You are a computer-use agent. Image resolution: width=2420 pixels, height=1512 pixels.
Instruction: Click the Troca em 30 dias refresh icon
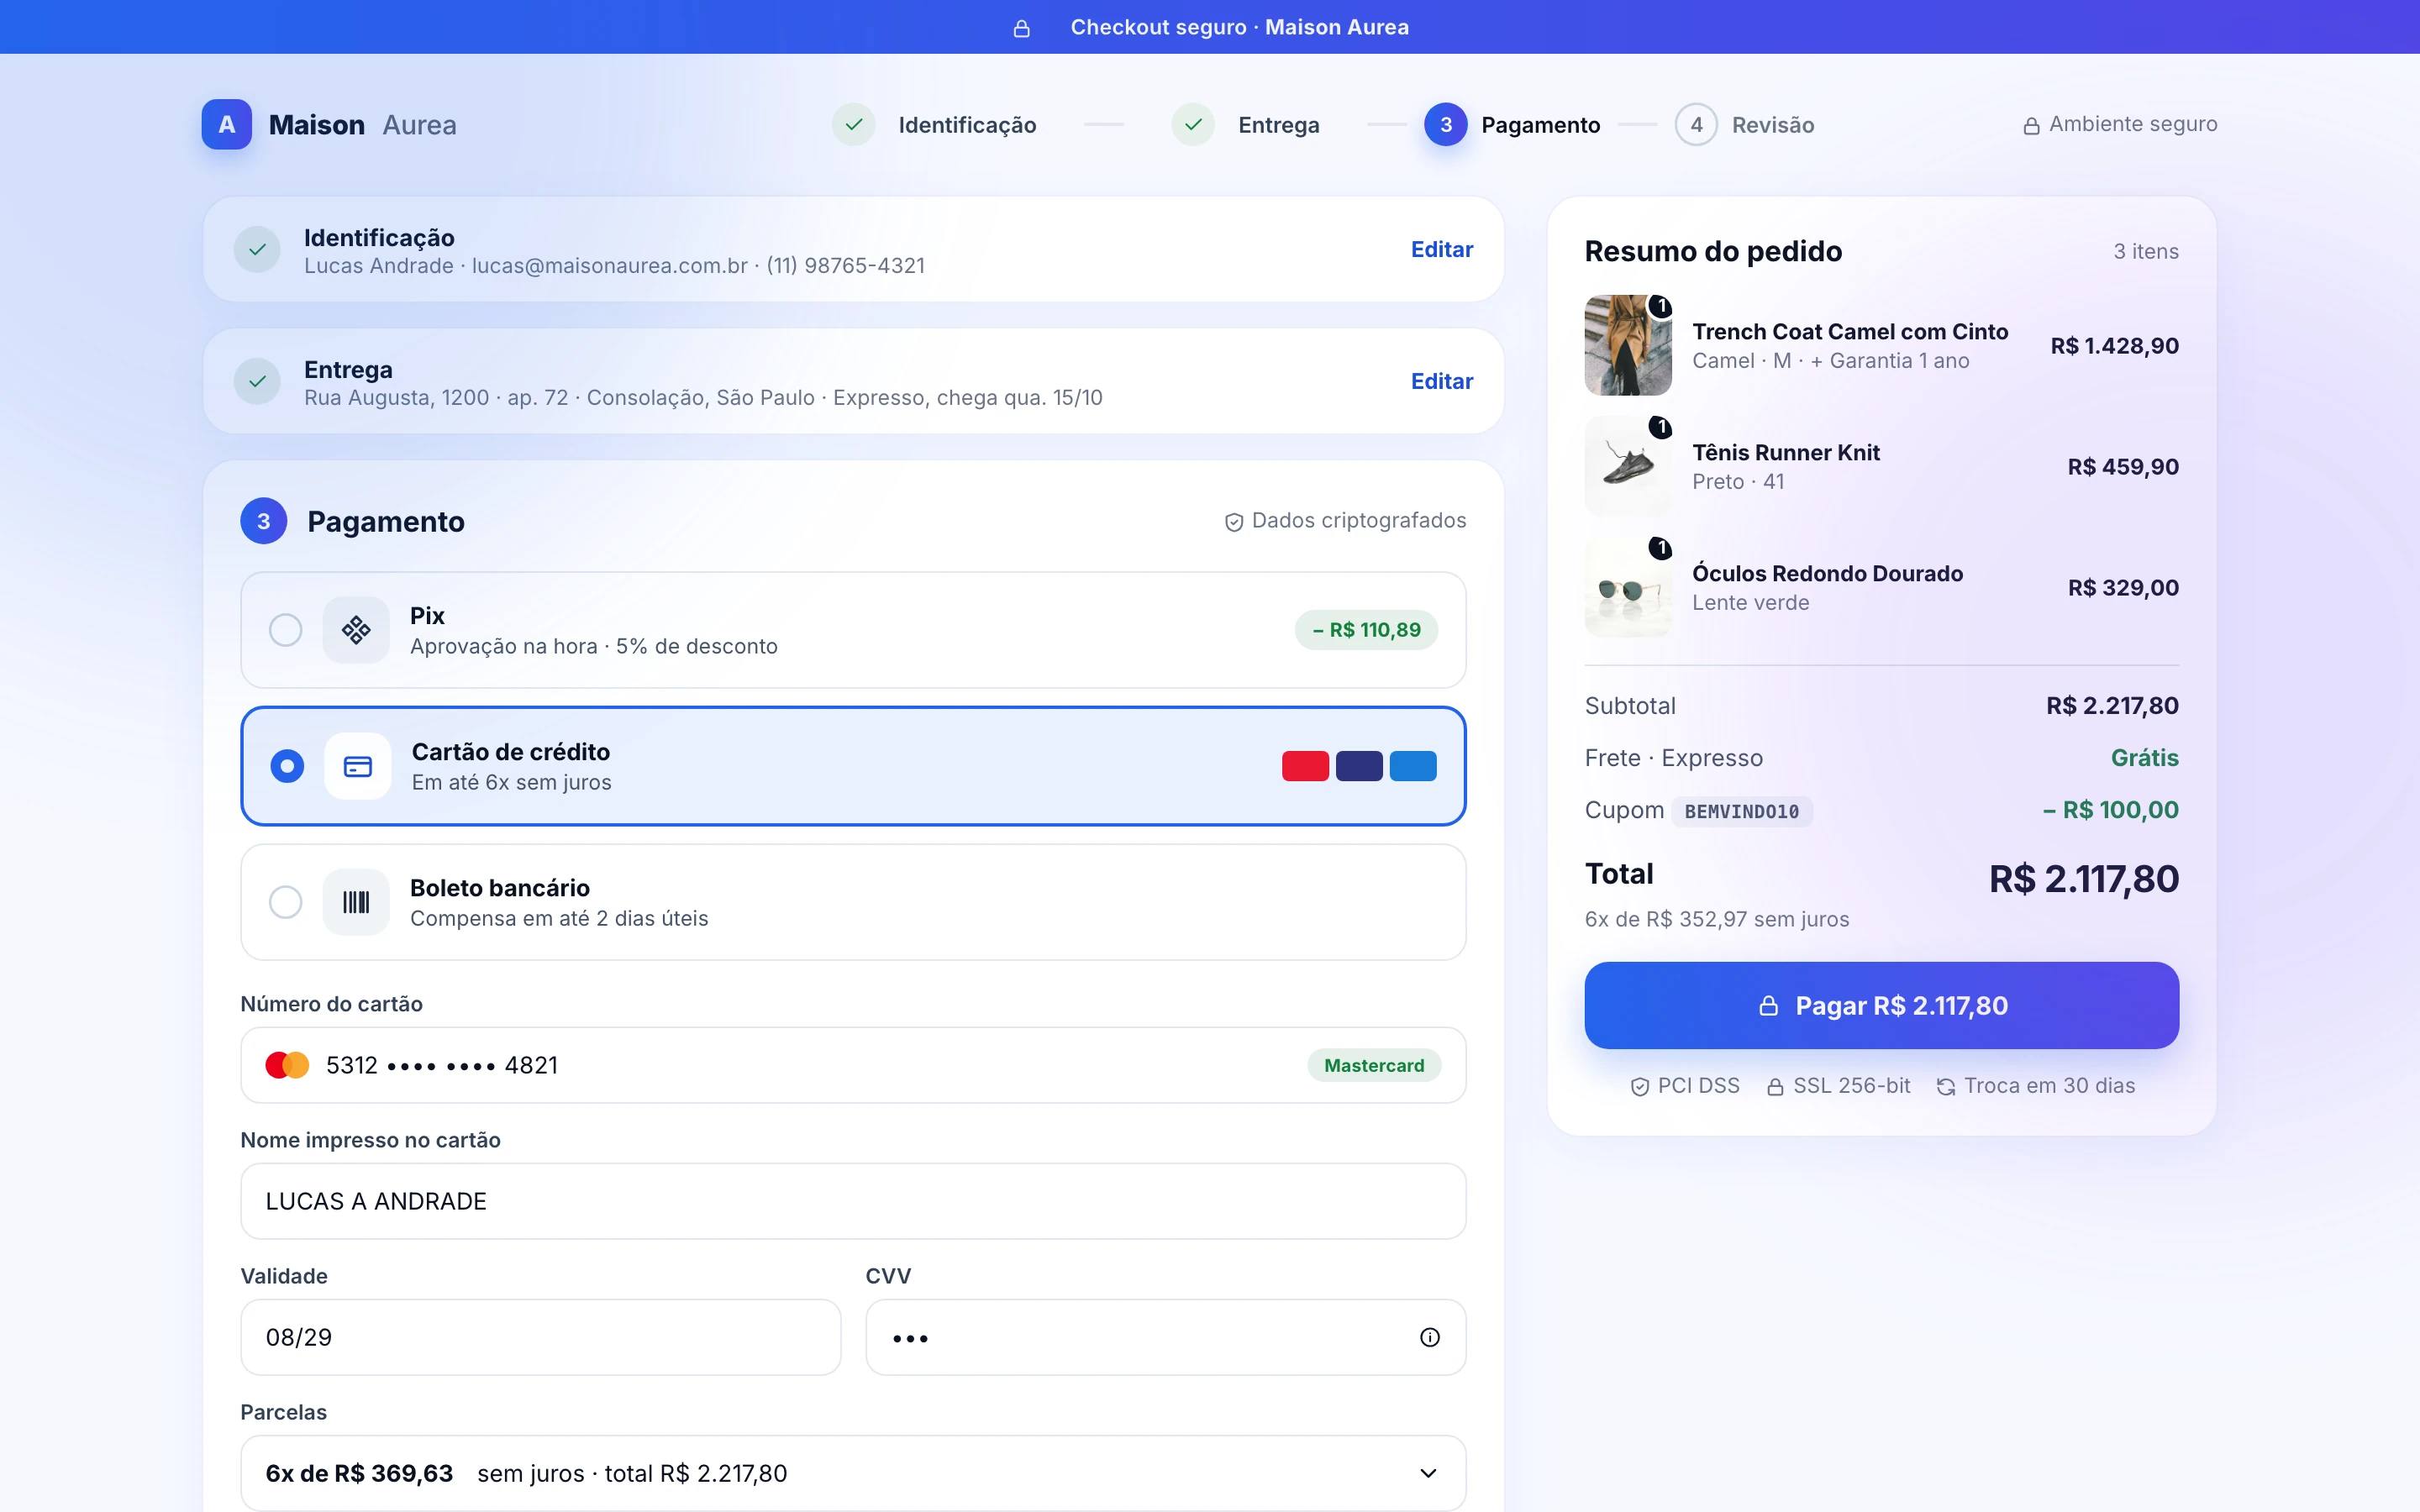[x=1946, y=1087]
